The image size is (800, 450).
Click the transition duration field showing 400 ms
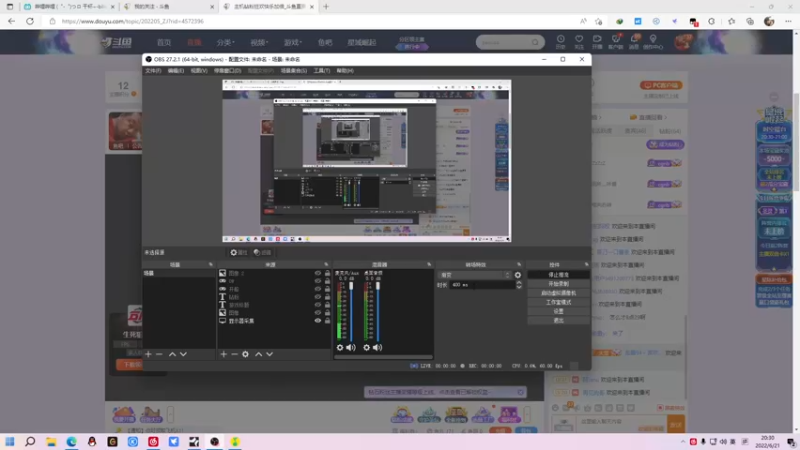click(x=482, y=285)
